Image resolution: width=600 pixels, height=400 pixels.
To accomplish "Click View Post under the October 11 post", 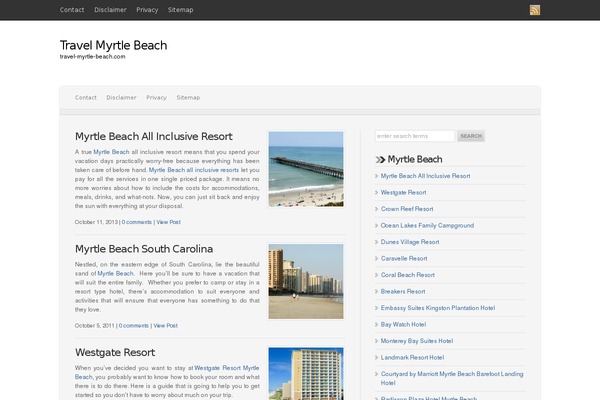I will tap(168, 222).
